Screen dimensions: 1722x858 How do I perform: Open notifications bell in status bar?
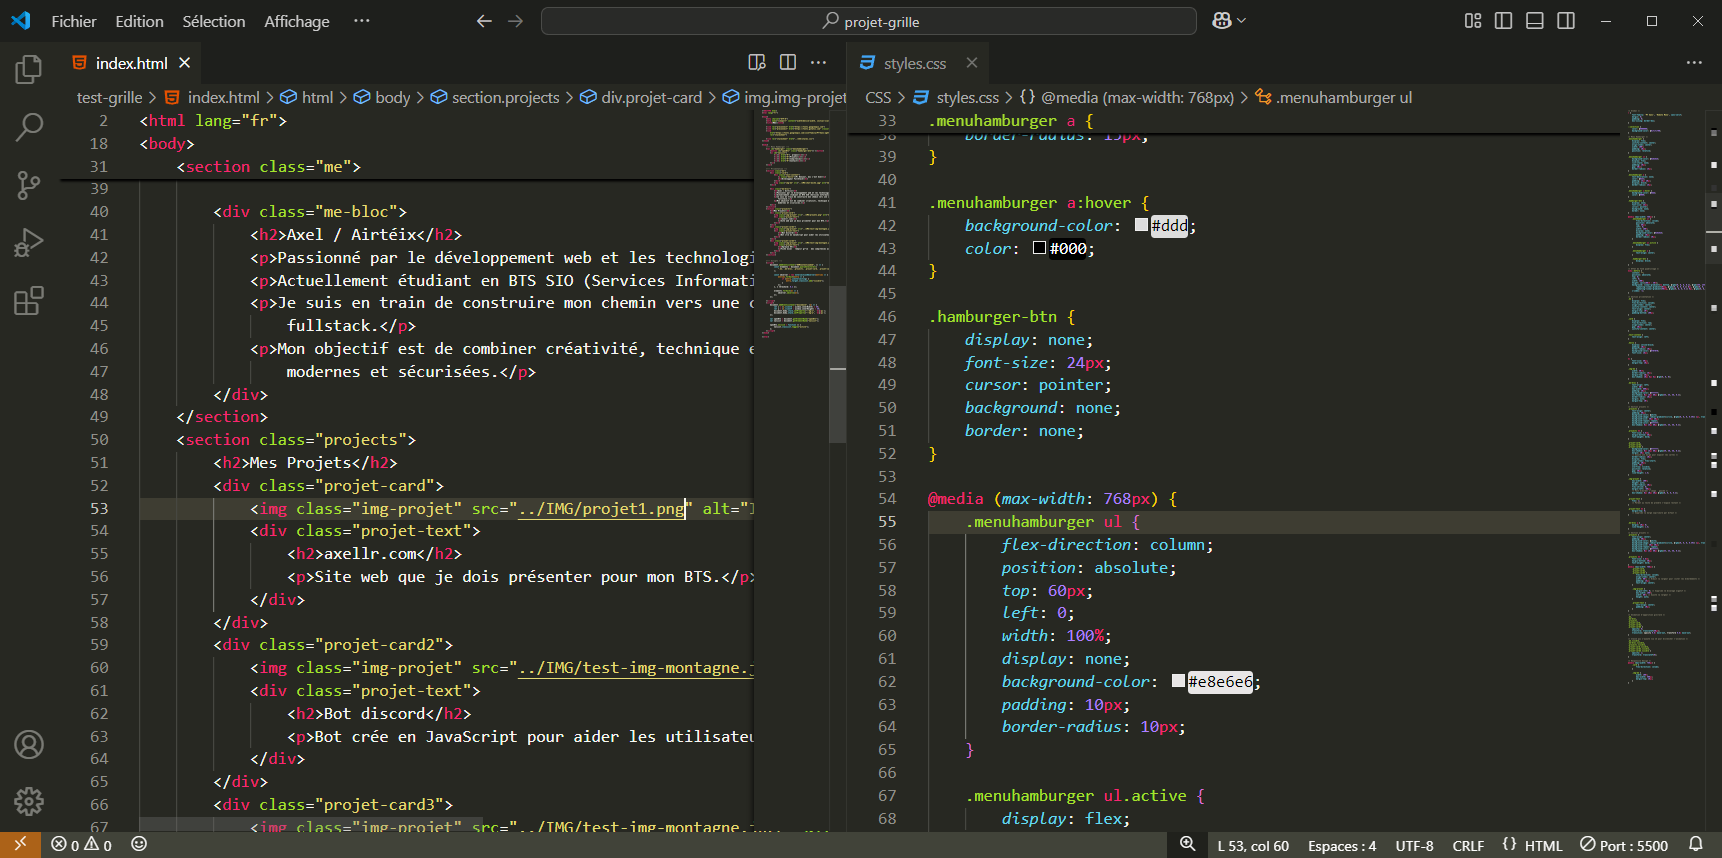[x=1696, y=845]
